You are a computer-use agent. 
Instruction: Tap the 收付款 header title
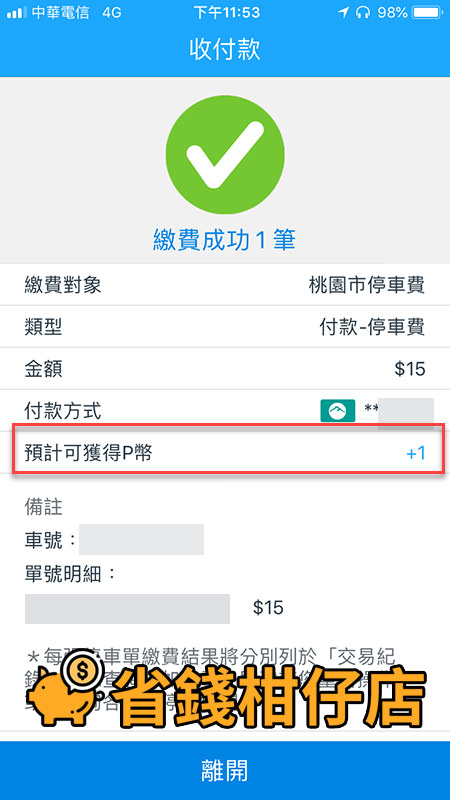coord(225,49)
